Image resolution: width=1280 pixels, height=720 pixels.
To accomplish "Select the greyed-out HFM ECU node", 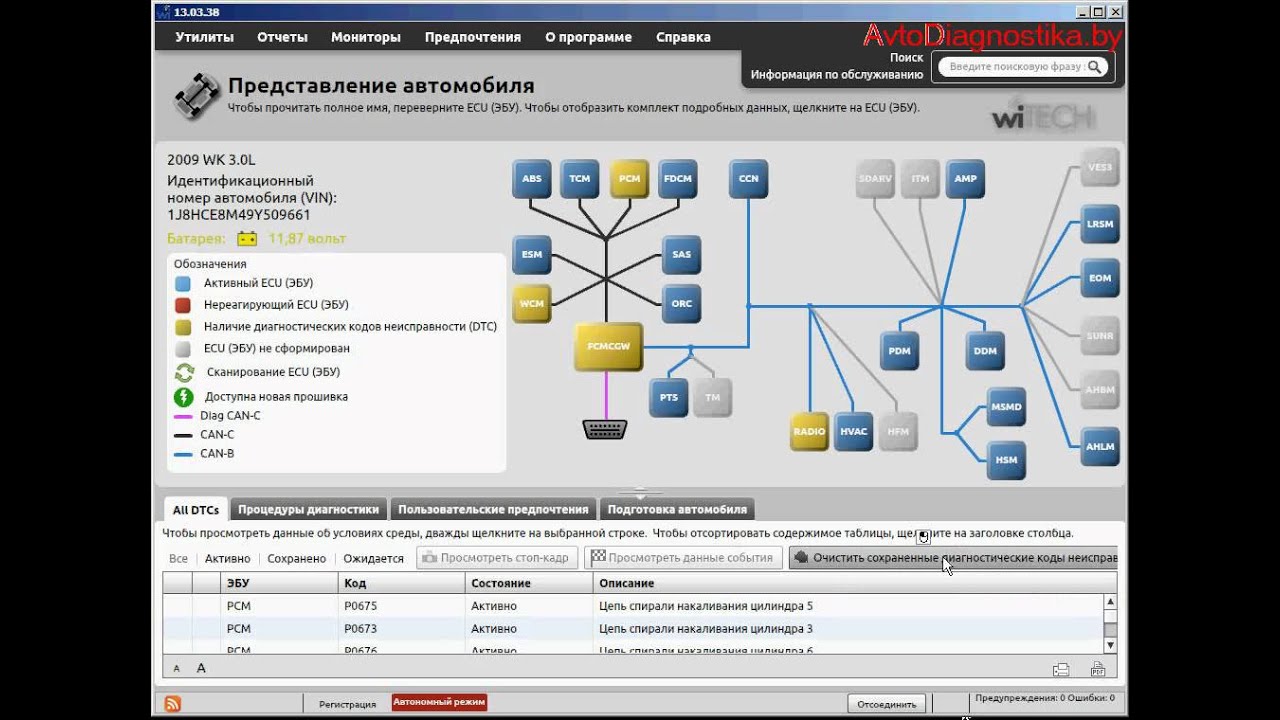I will click(x=898, y=432).
